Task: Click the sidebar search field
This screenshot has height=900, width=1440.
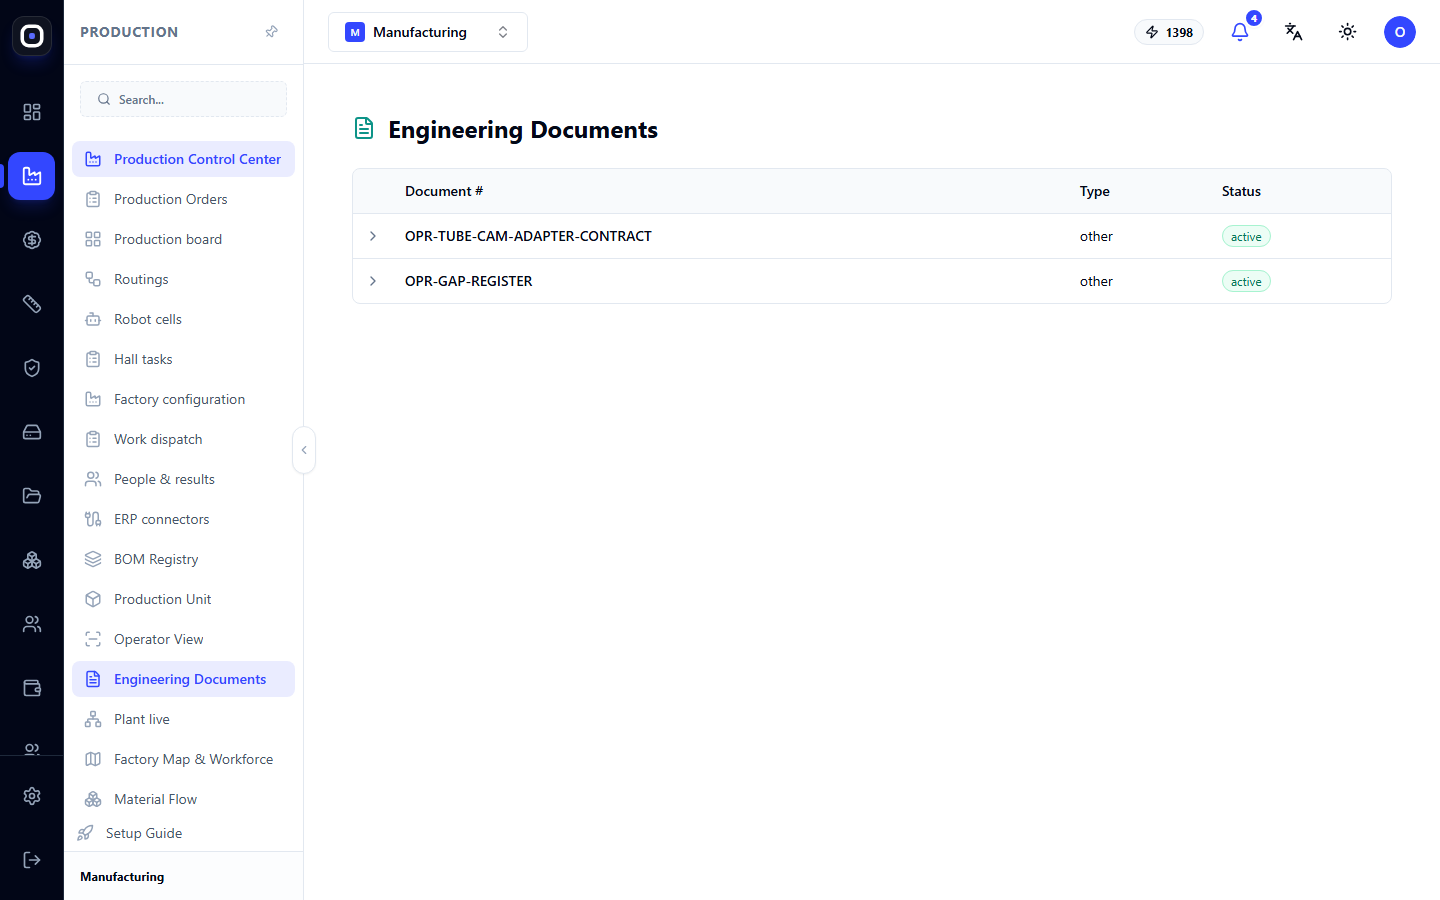Action: coord(183,99)
